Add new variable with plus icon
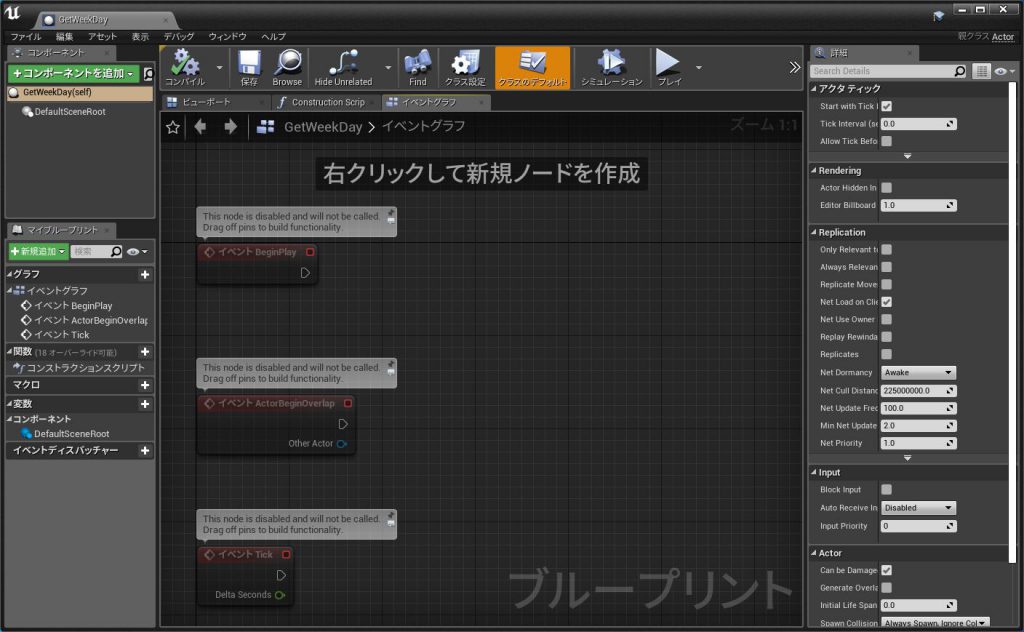The image size is (1024, 632). [145, 404]
